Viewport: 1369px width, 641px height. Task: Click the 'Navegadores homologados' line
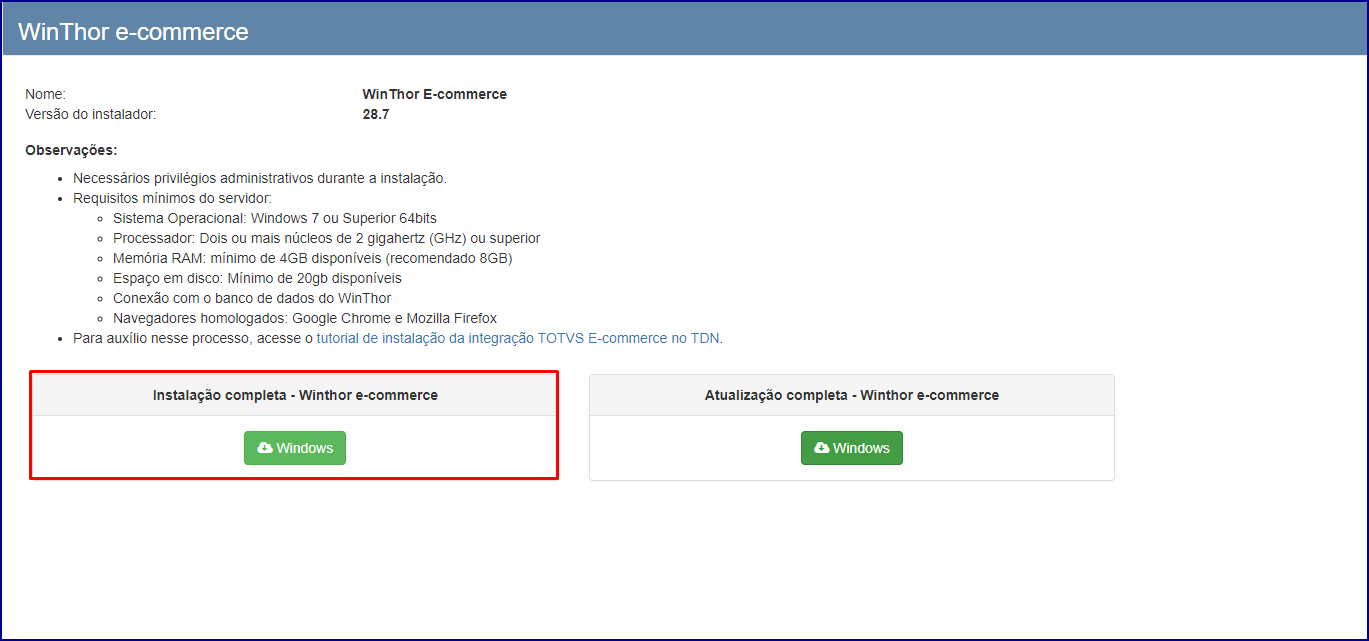click(x=305, y=318)
